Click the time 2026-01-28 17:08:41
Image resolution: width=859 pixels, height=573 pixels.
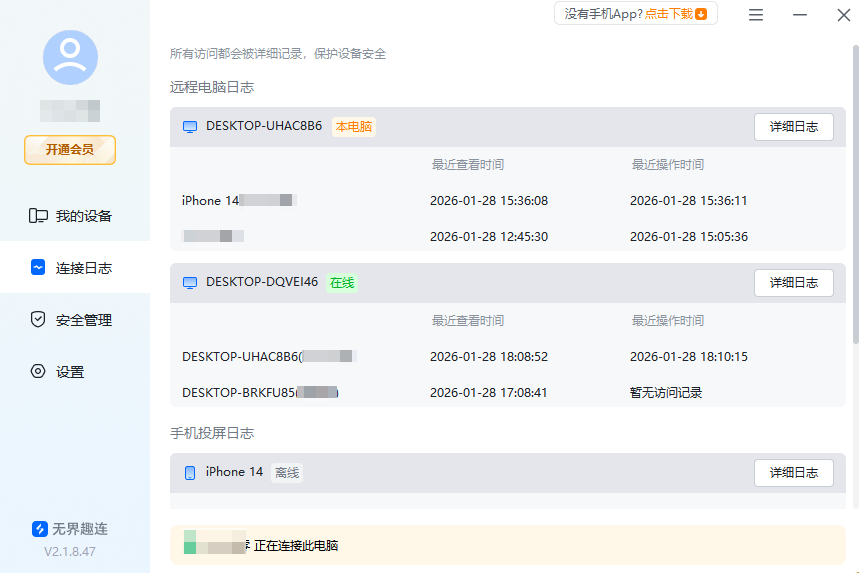pos(488,393)
